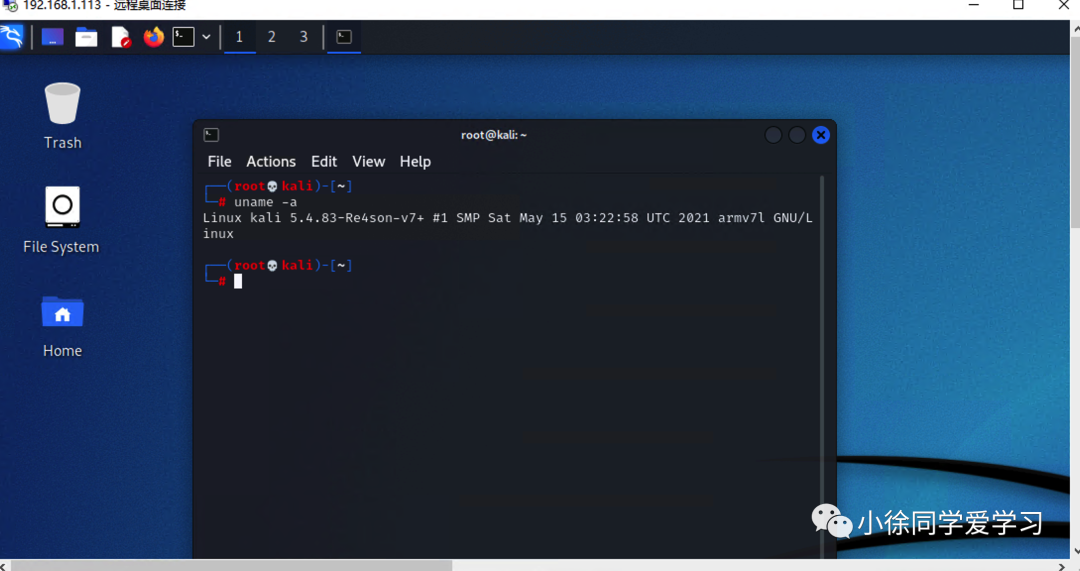The image size is (1080, 571).
Task: Click the scroll-up arrow of remote window
Action: [1075, 28]
